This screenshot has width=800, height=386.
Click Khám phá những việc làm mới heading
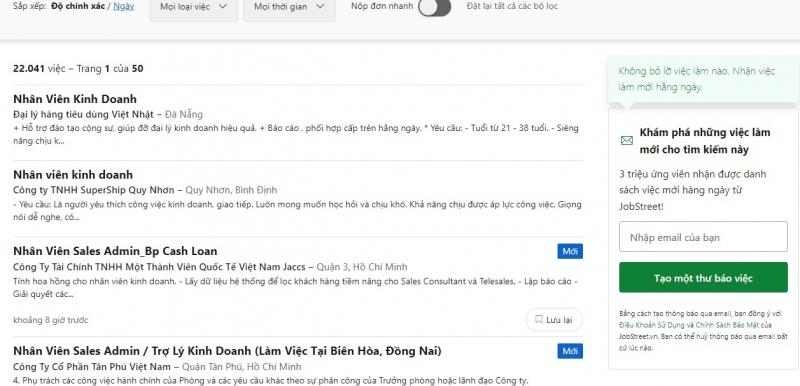[x=705, y=141]
